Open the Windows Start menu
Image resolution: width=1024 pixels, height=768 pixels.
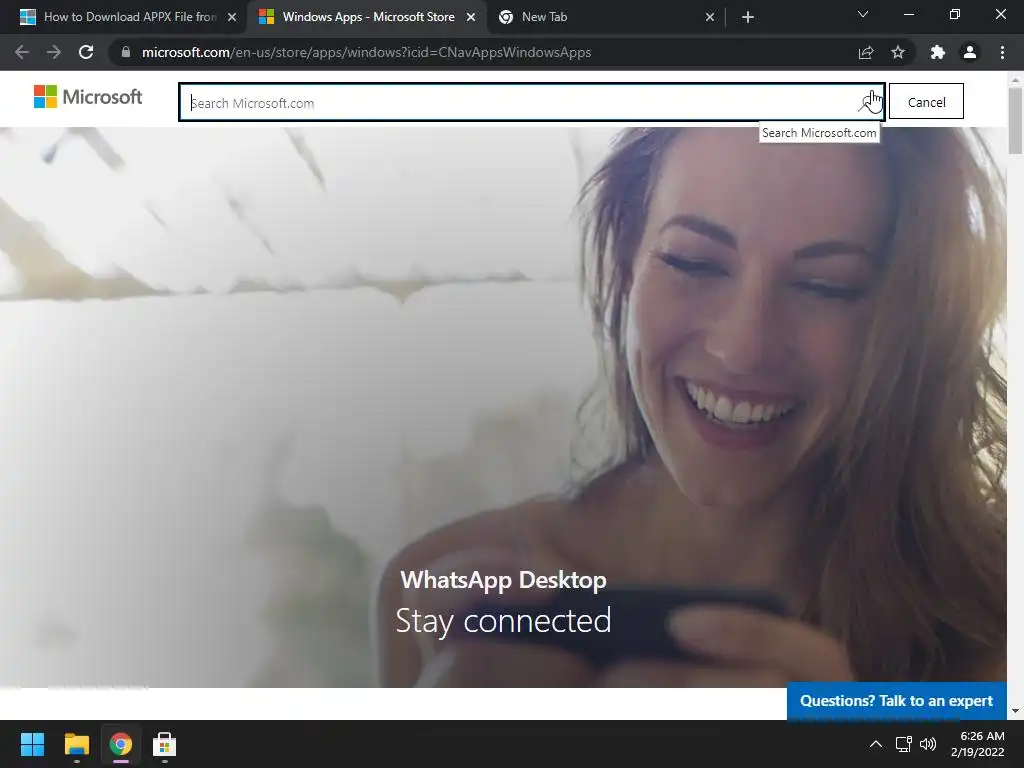point(32,744)
